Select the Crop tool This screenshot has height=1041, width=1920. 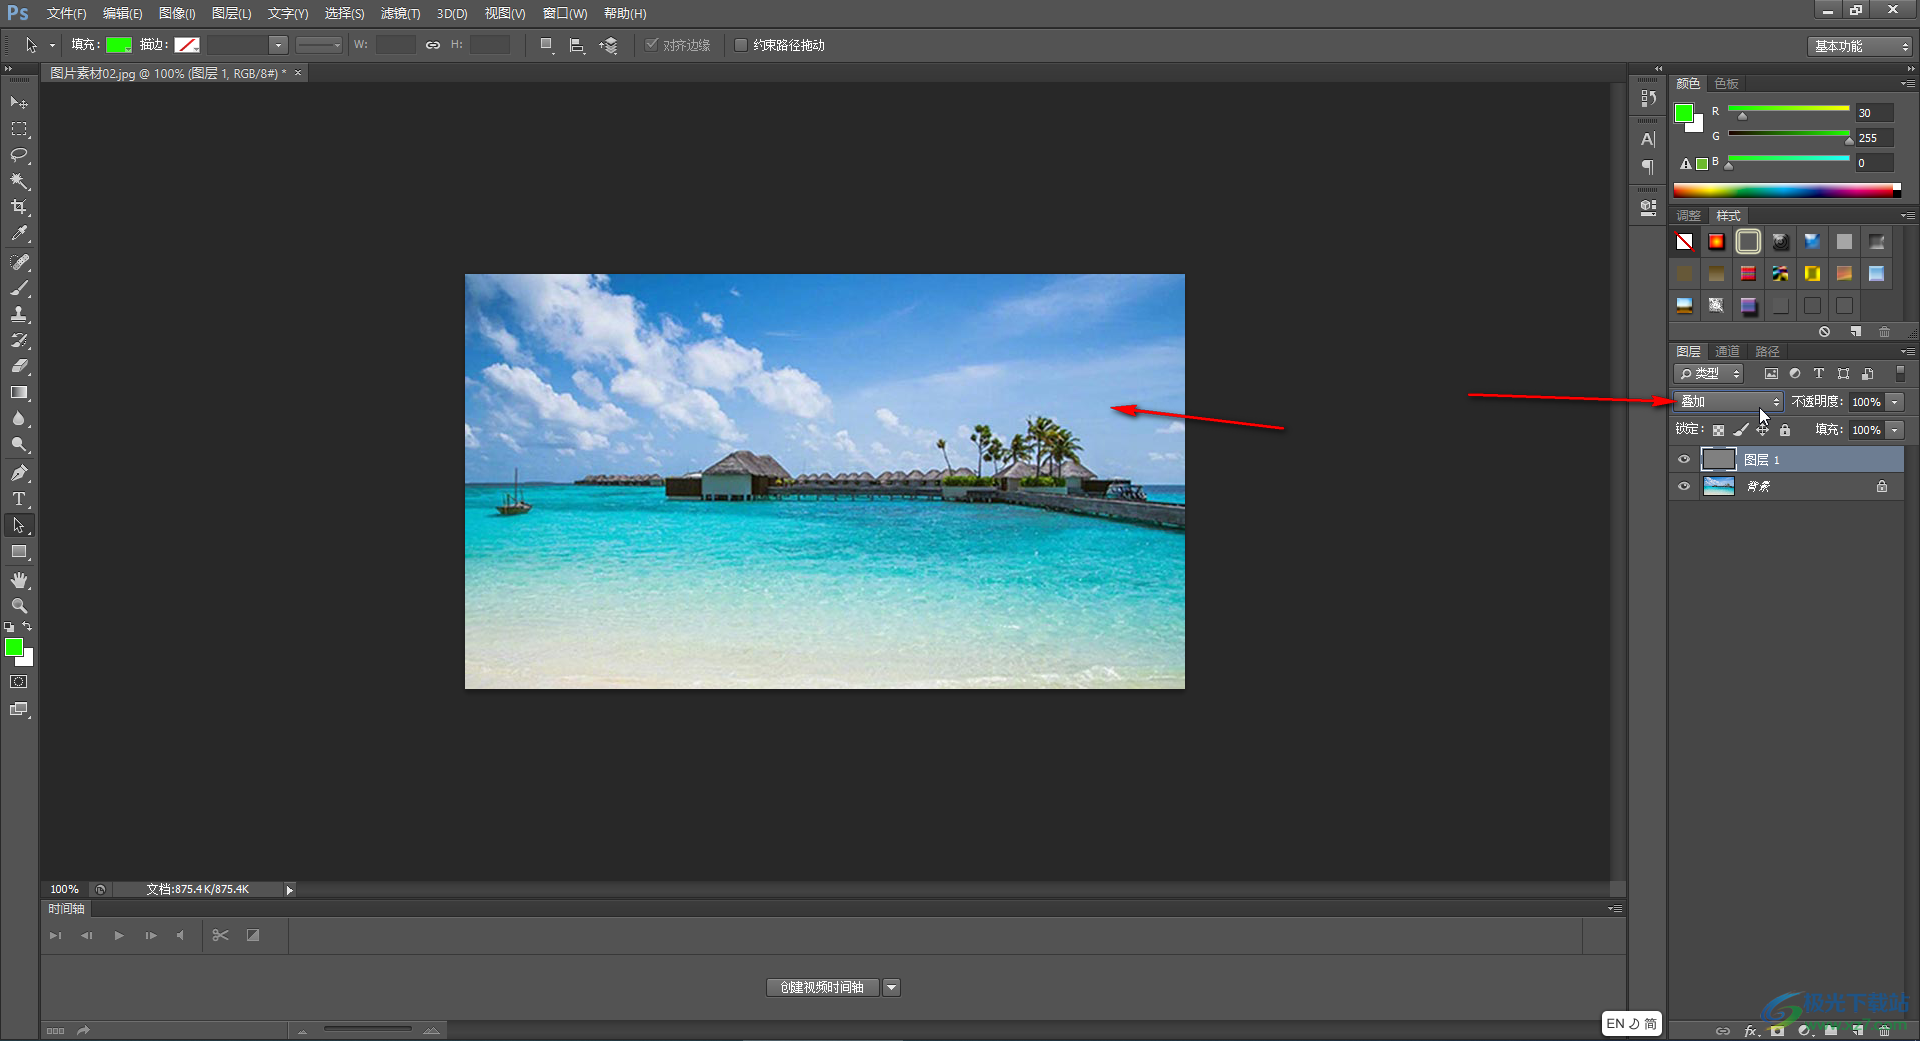coord(19,207)
